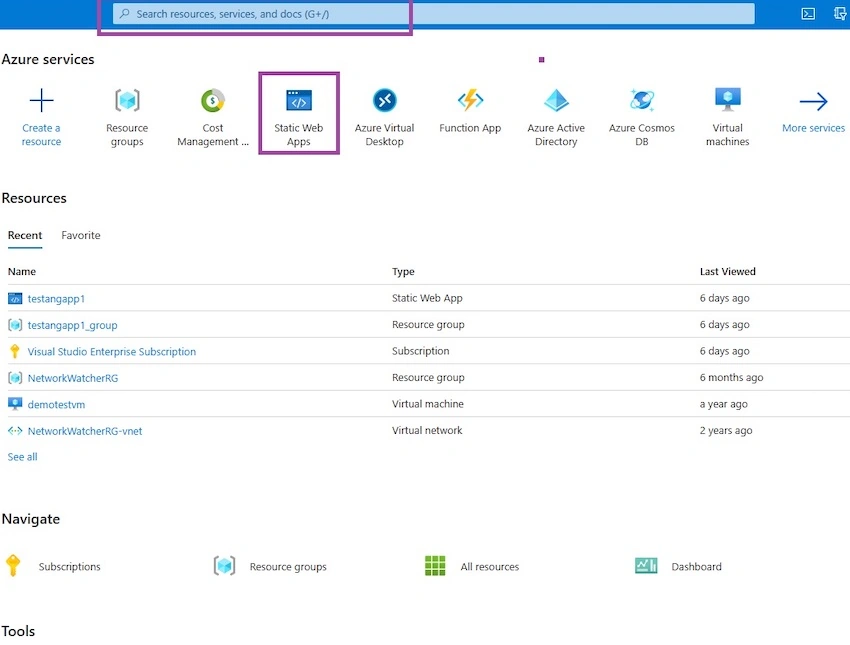
Task: Open the testangapp1 resource link
Action: 56,299
